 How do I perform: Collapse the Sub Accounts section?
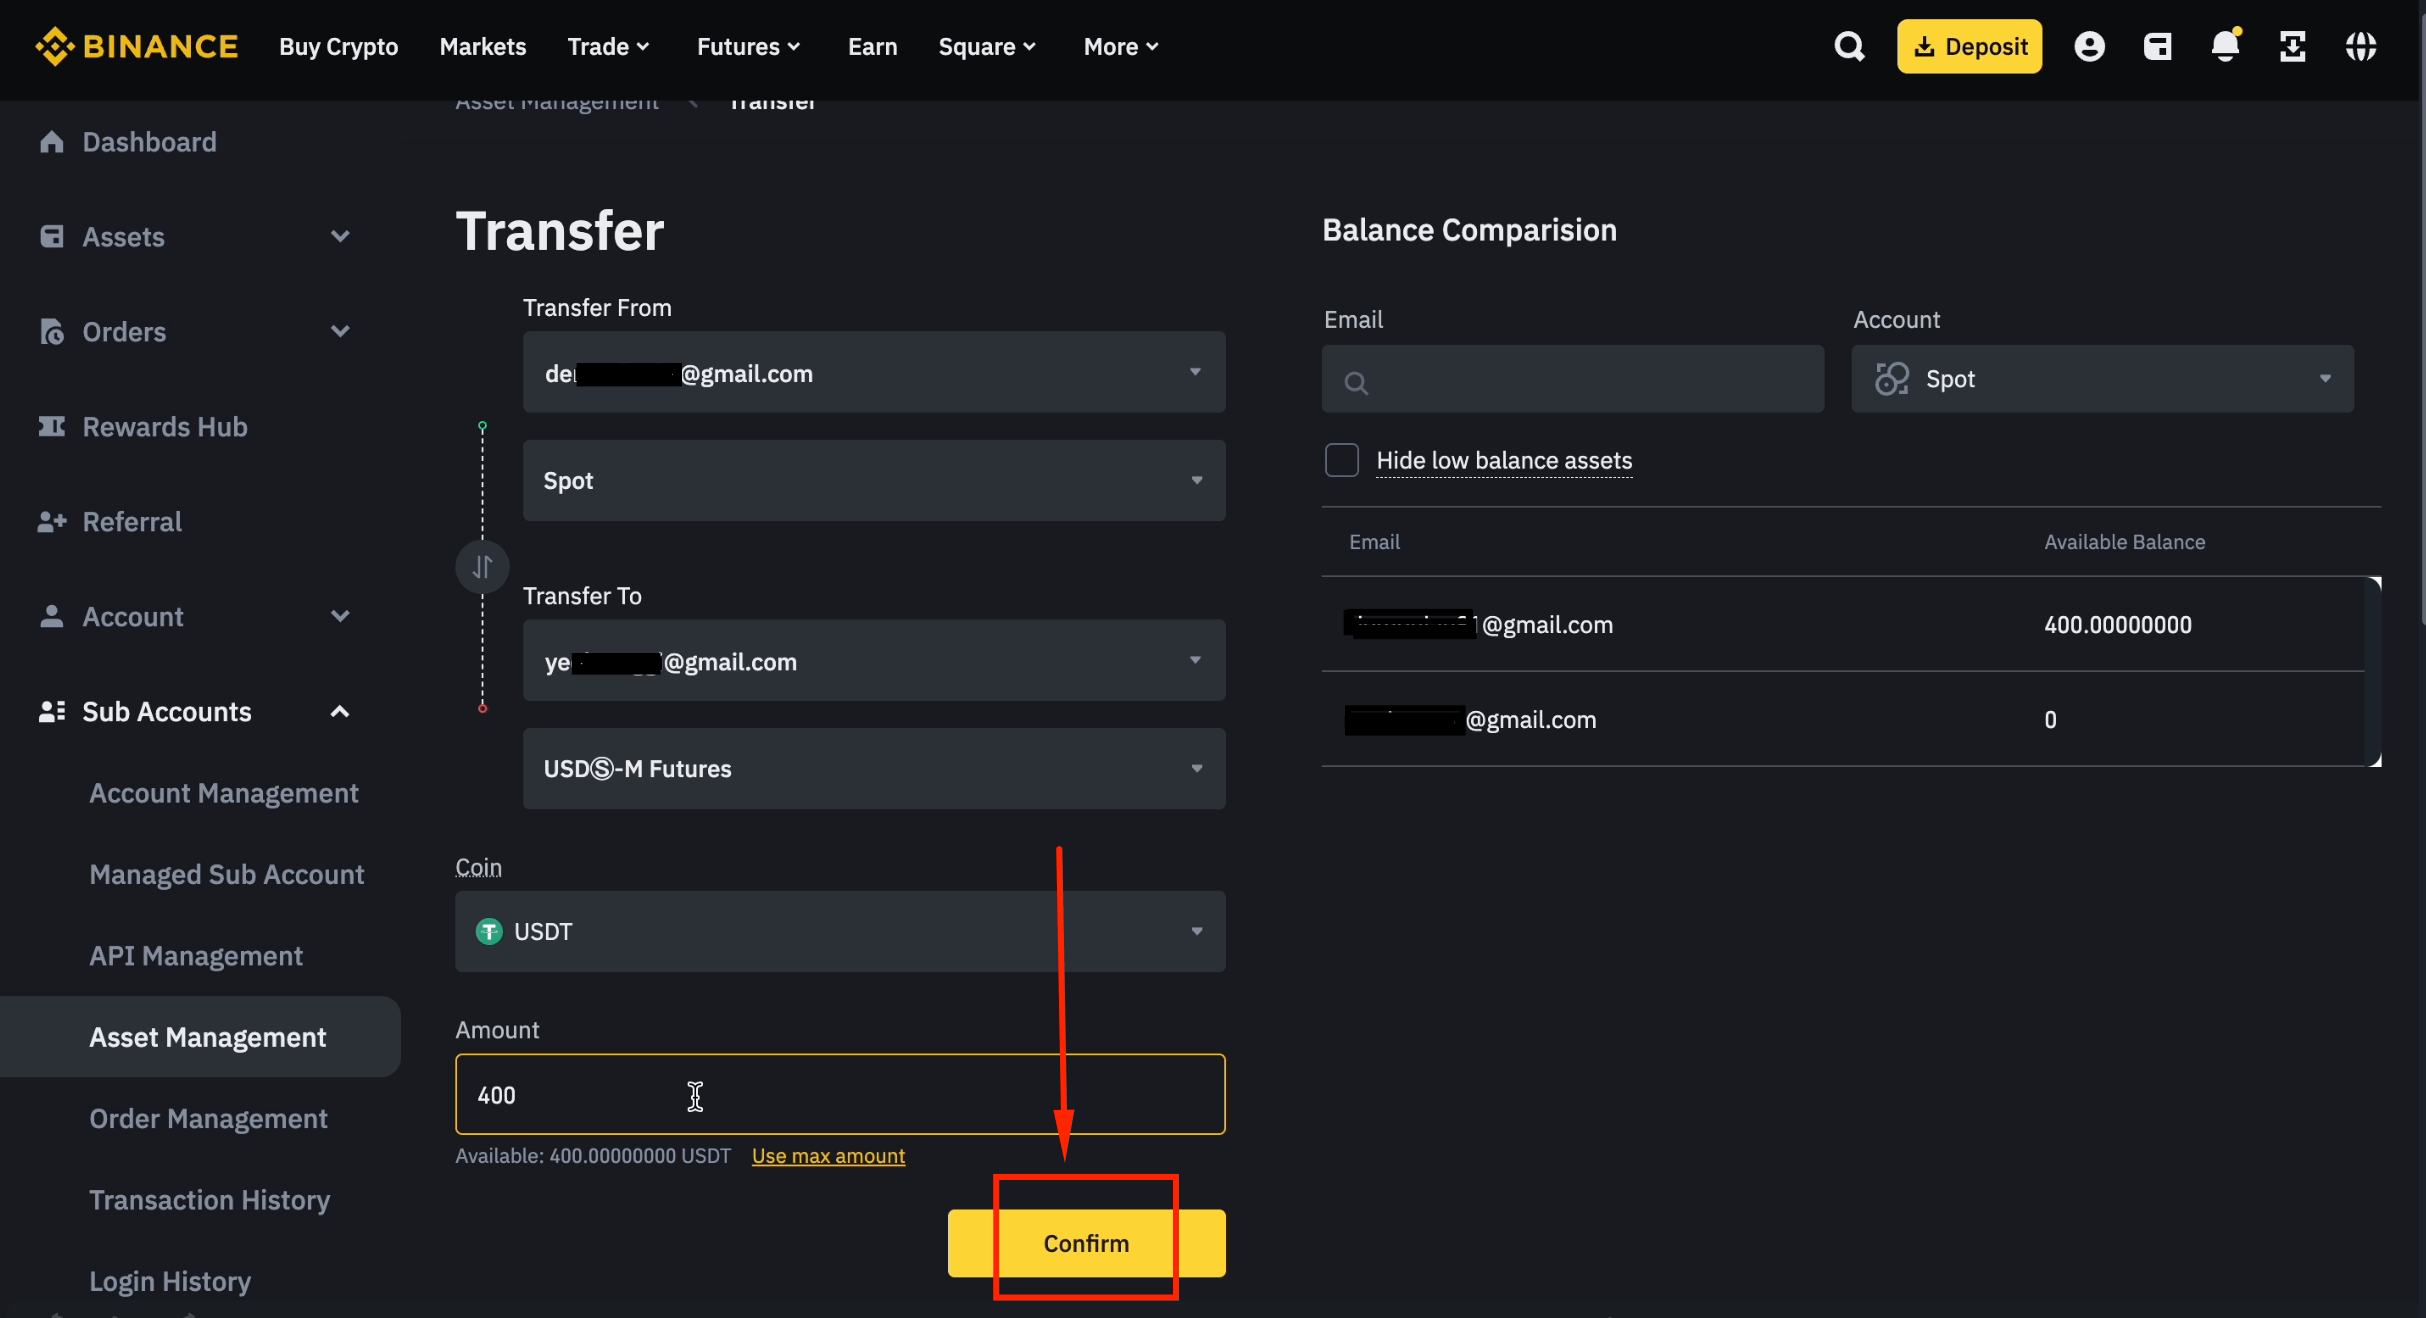339,711
